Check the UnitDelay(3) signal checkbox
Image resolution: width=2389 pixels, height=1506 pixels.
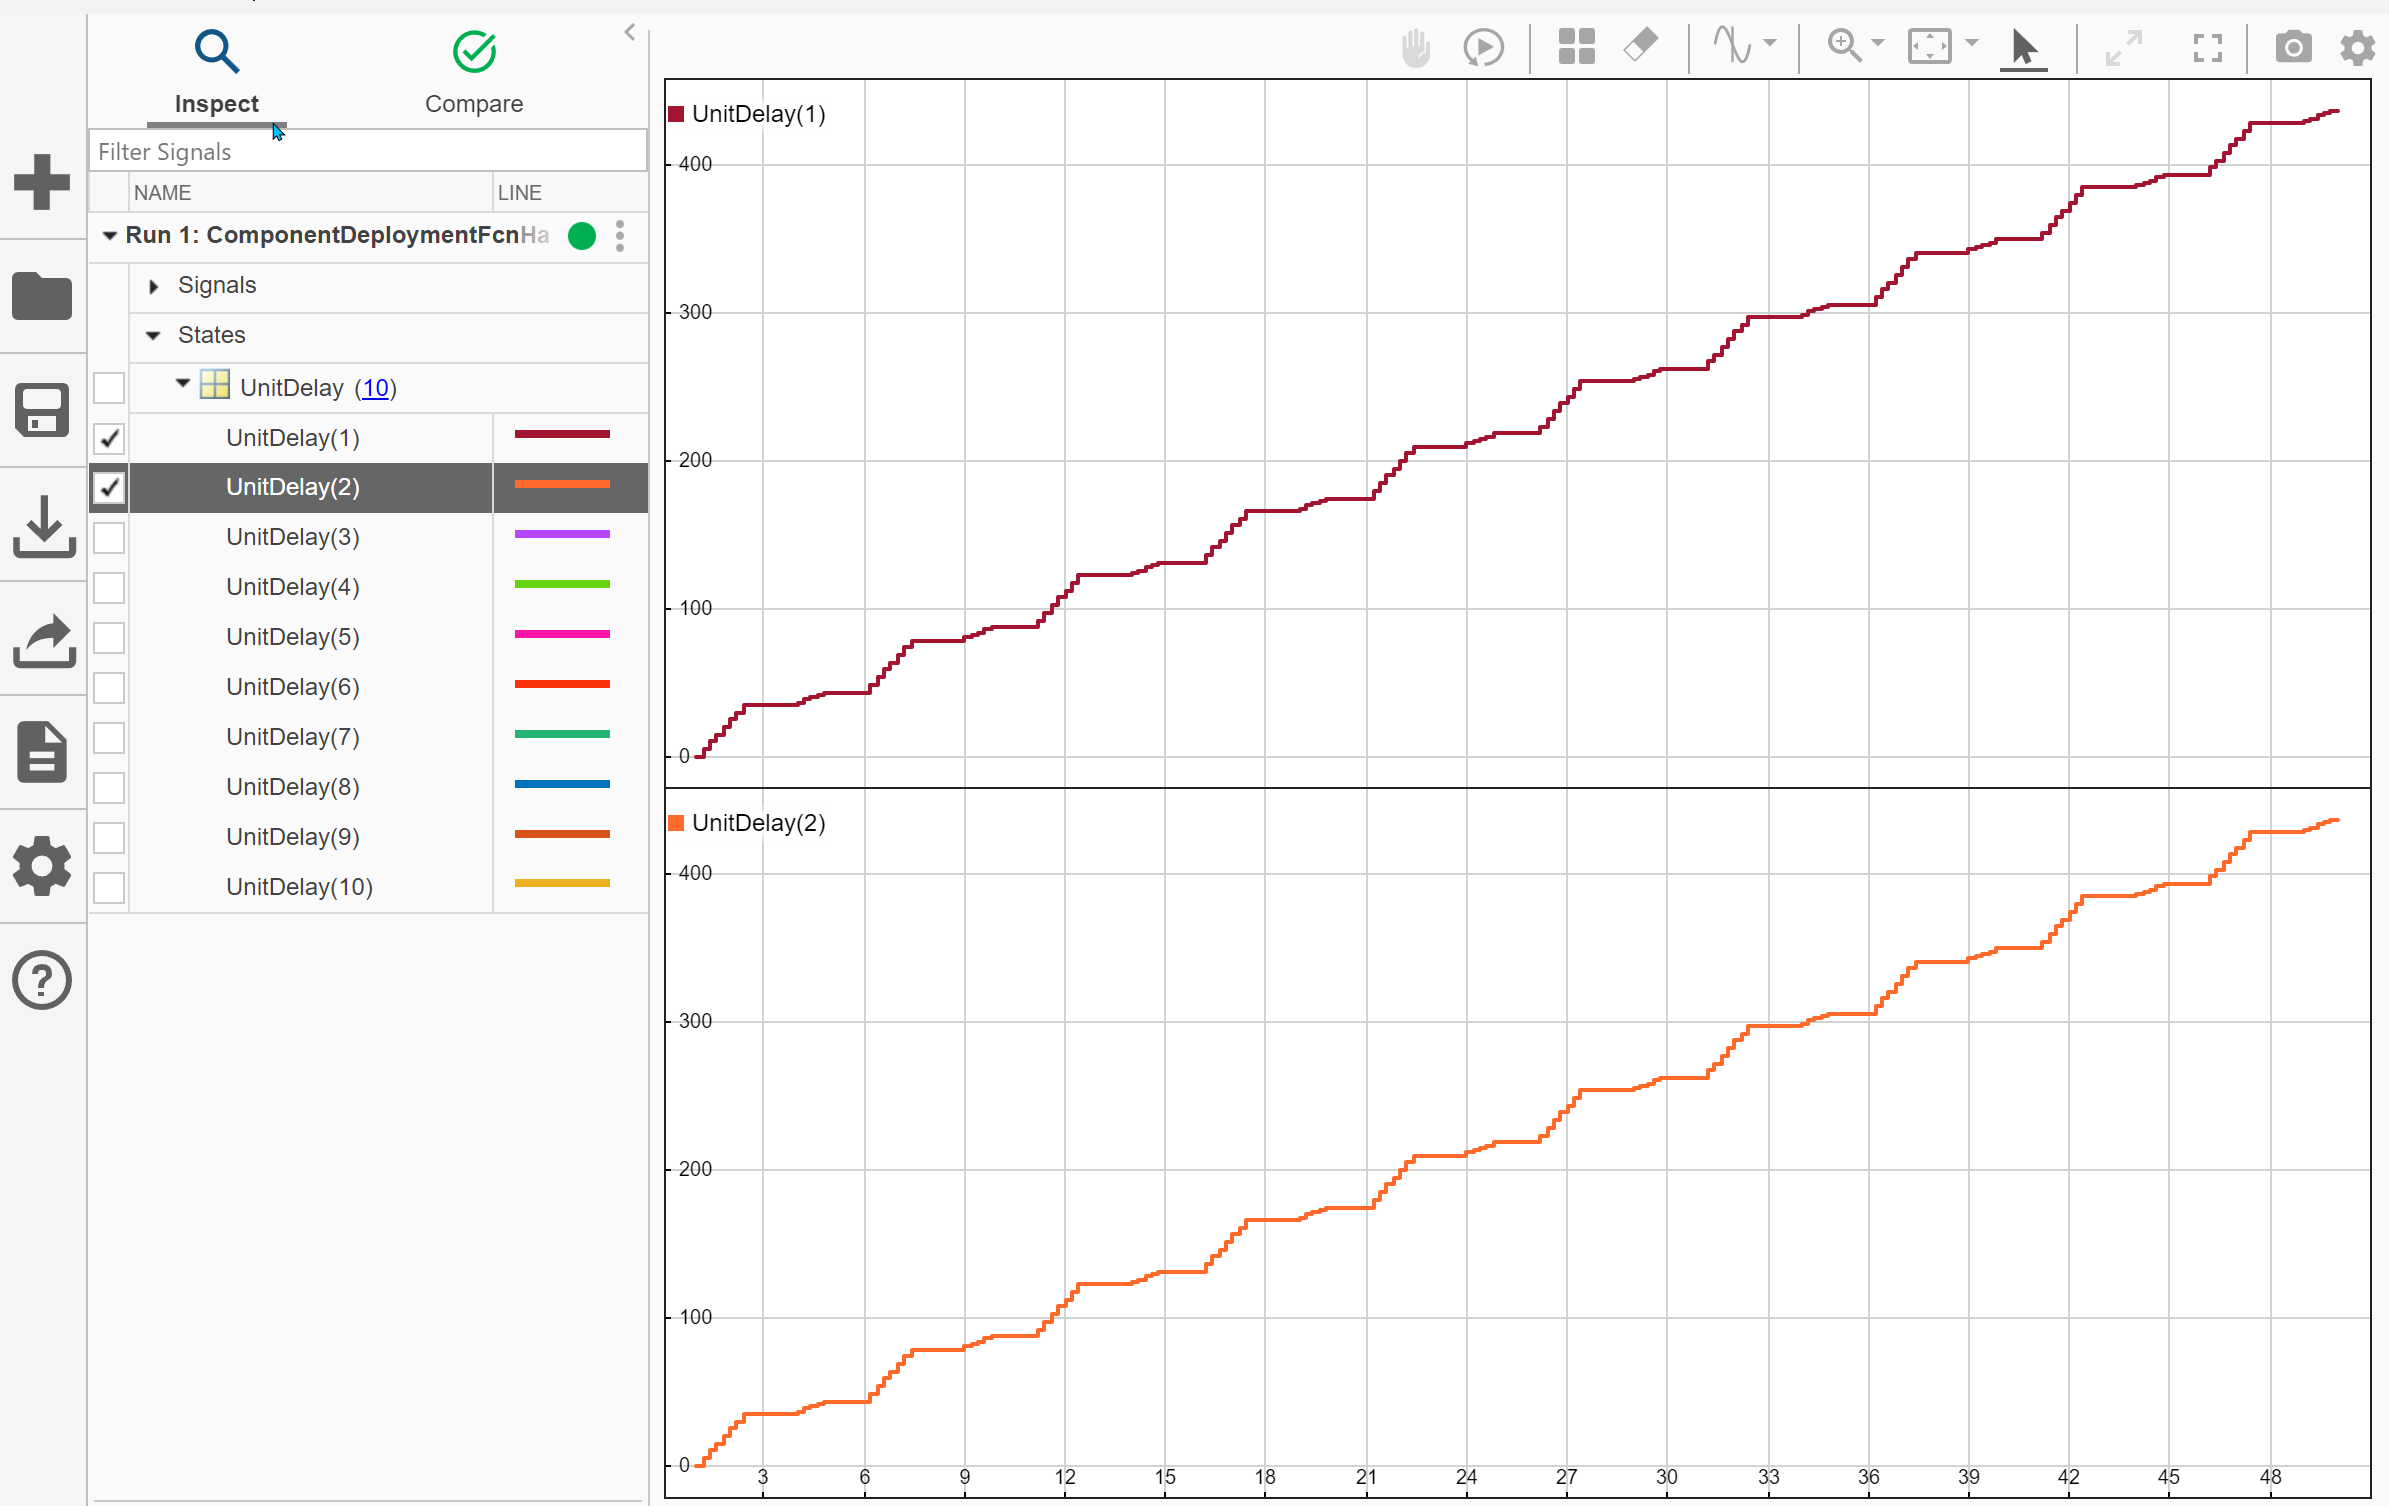coord(109,538)
